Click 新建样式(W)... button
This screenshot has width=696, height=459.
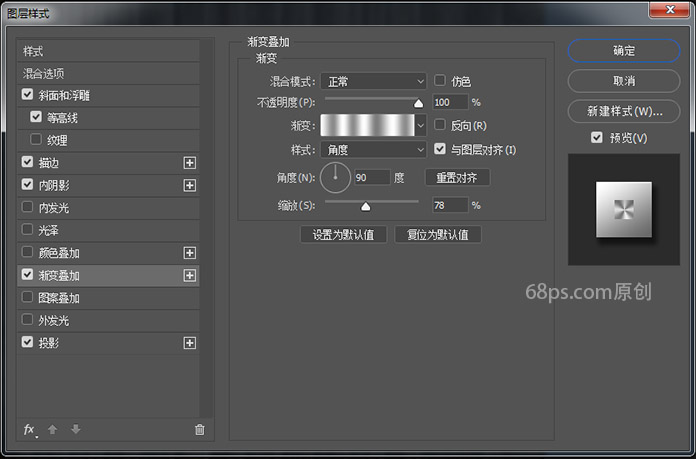tap(624, 111)
